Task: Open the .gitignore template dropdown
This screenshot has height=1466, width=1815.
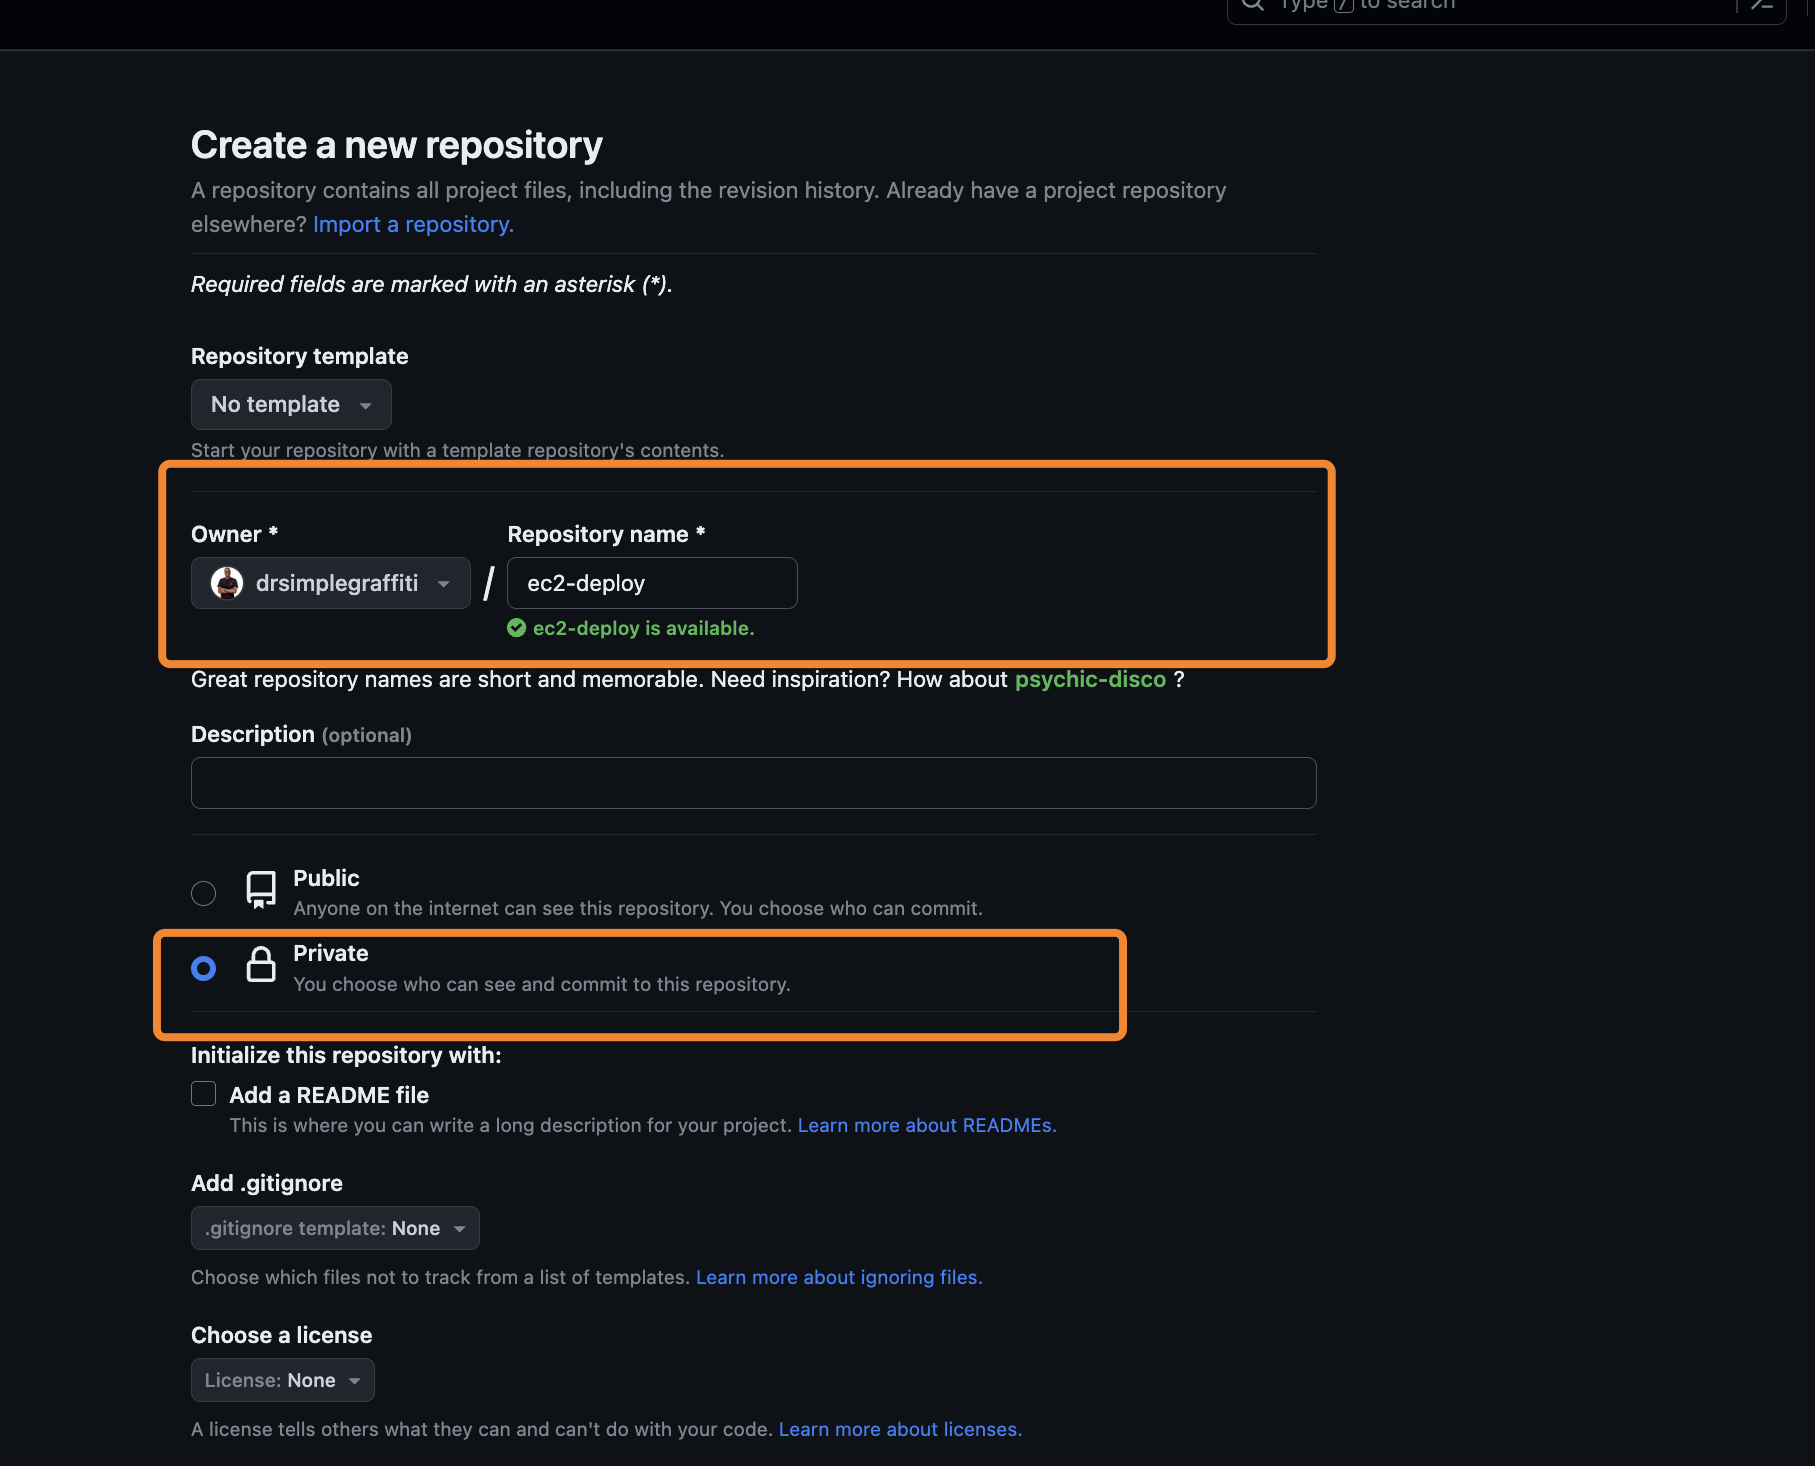Action: click(335, 1228)
